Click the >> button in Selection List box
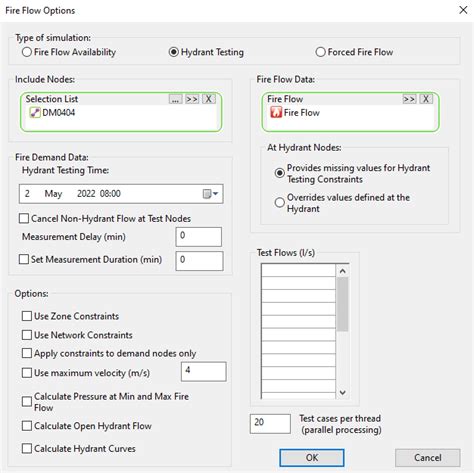The height and width of the screenshot is (473, 474). [192, 99]
